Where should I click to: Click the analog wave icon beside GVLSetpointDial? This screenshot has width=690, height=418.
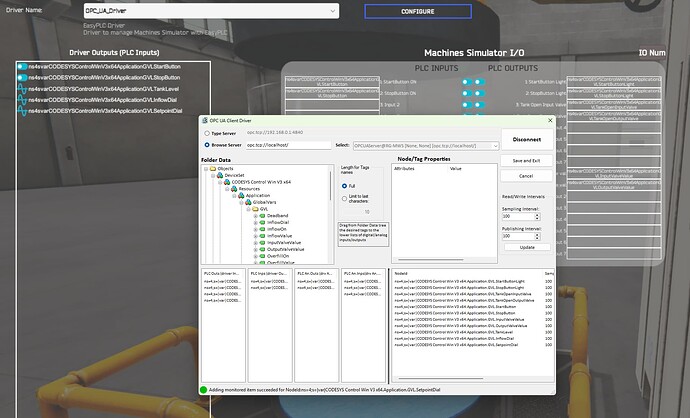coord(22,111)
